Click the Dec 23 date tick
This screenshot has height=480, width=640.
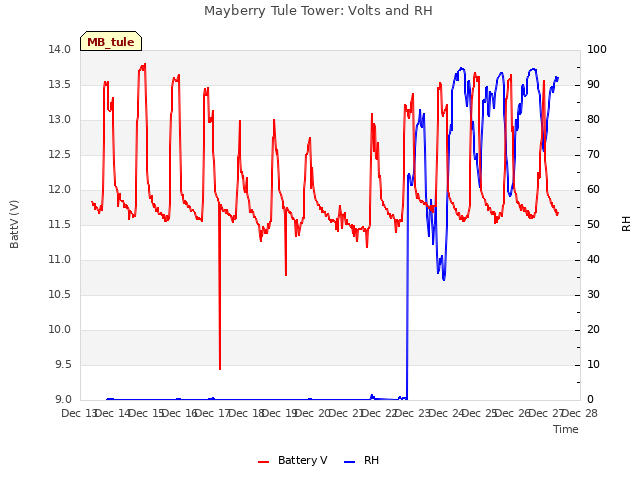coord(413,413)
